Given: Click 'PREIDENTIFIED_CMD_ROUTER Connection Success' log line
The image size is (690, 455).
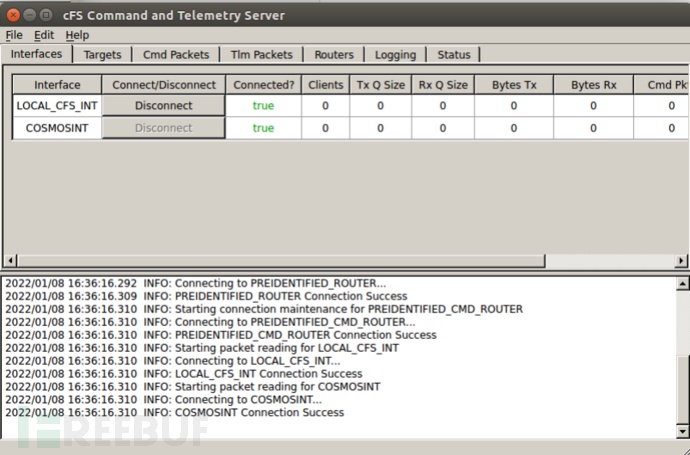Looking at the screenshot, I should [x=221, y=335].
